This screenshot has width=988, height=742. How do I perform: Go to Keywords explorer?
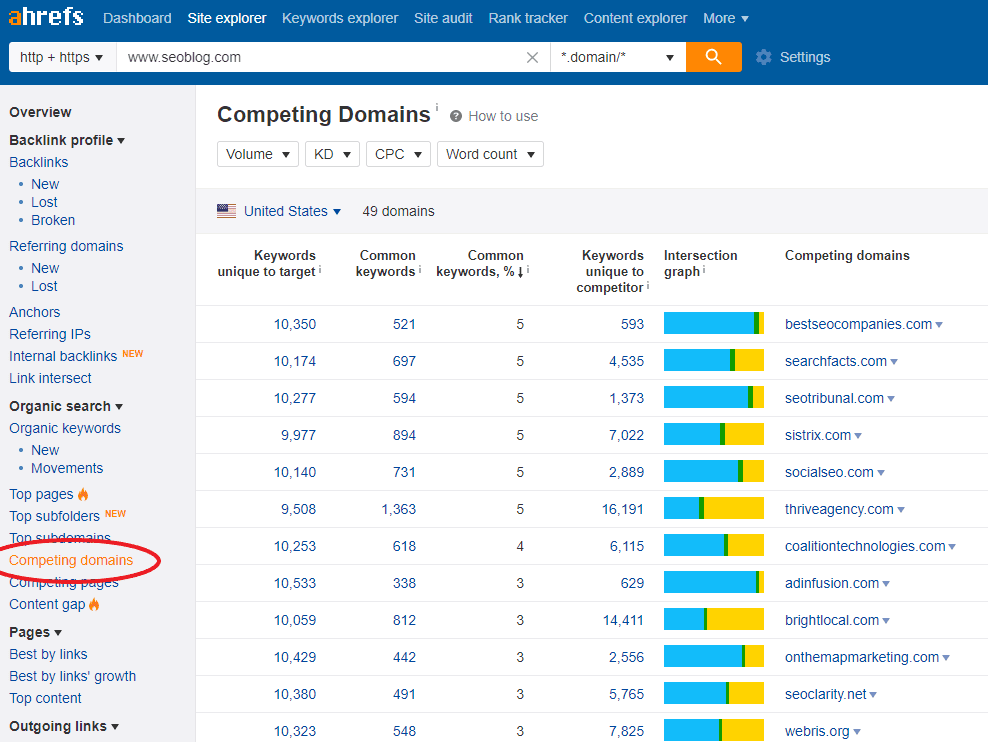[x=340, y=18]
